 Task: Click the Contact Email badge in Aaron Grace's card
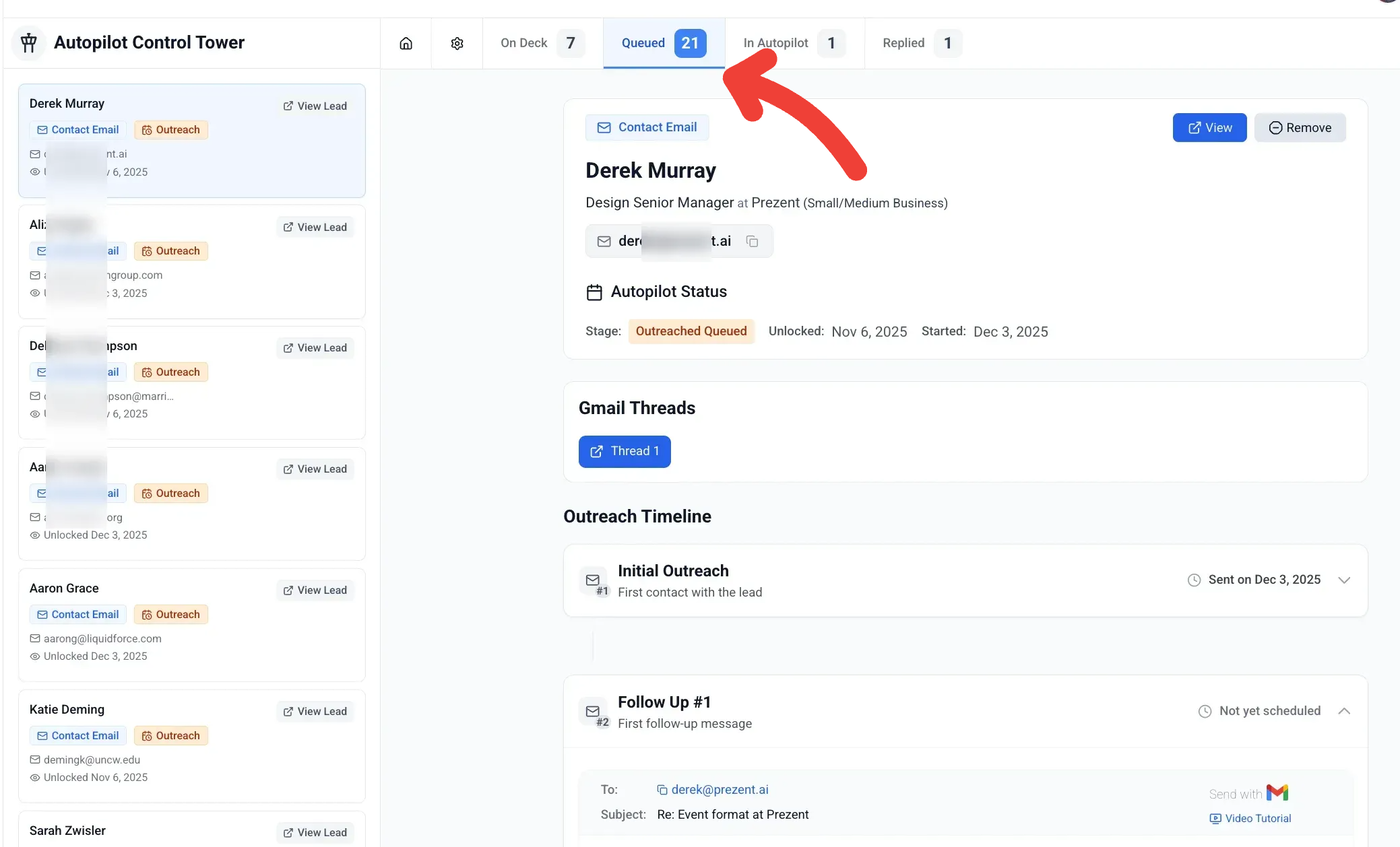point(78,615)
